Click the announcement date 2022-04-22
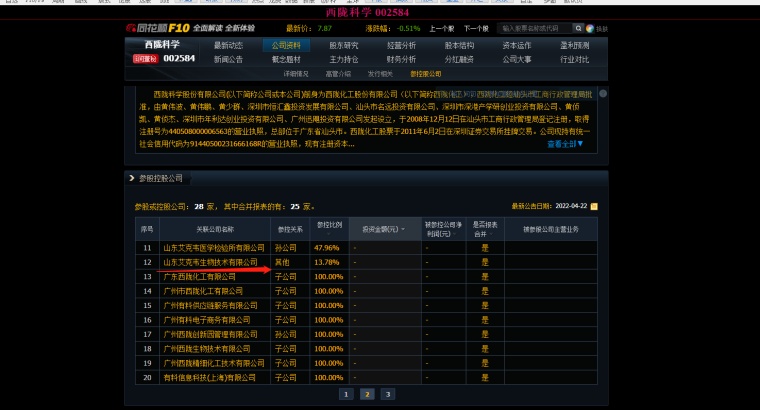Screen dimensions: 760x410 571,206
